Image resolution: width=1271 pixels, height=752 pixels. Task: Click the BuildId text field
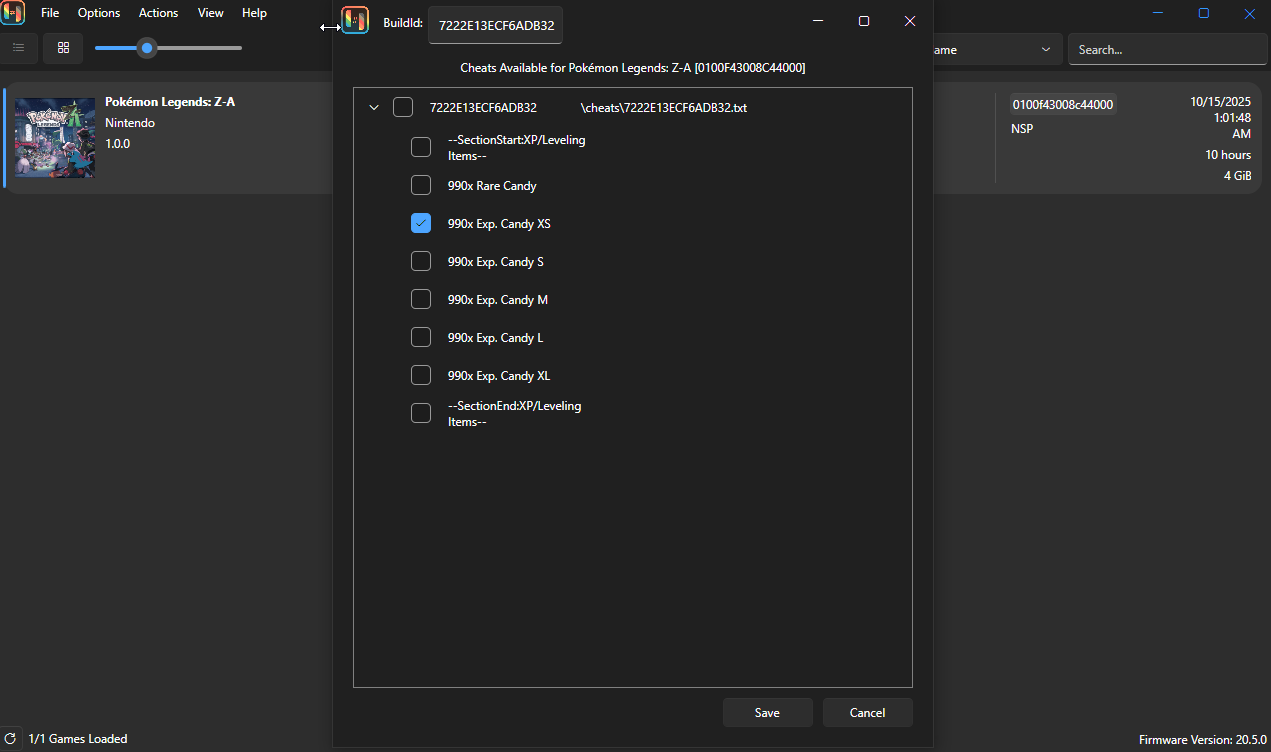coord(496,25)
